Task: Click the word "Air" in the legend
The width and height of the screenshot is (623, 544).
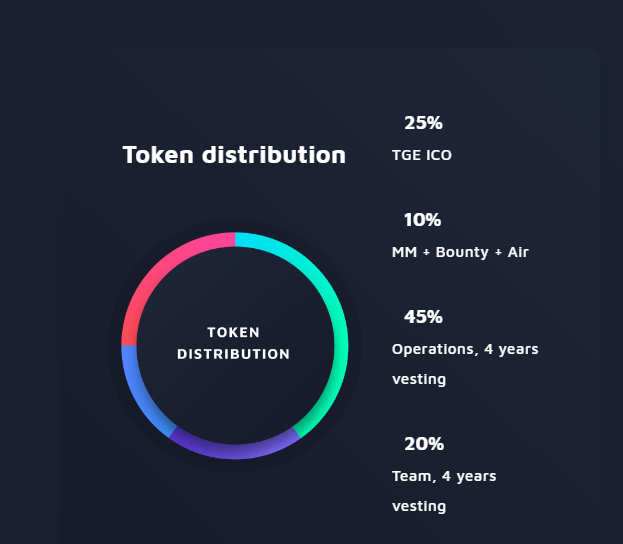Action: point(517,252)
